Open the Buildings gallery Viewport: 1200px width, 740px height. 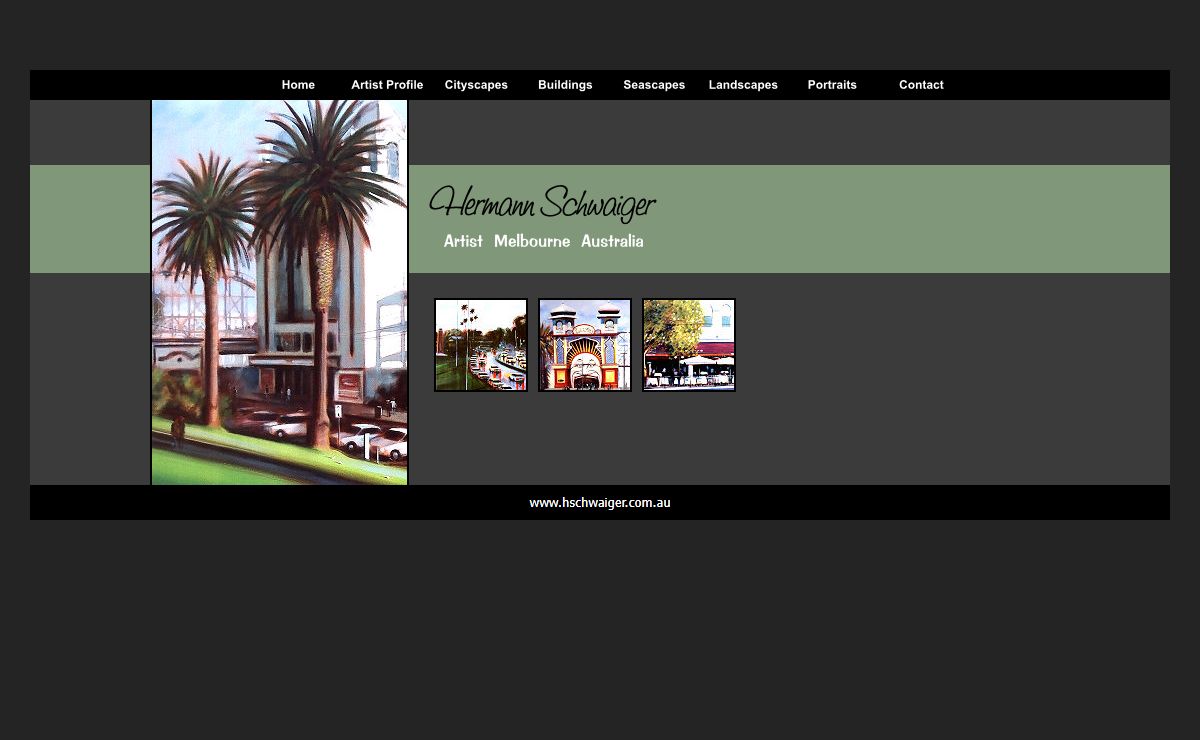pos(565,85)
